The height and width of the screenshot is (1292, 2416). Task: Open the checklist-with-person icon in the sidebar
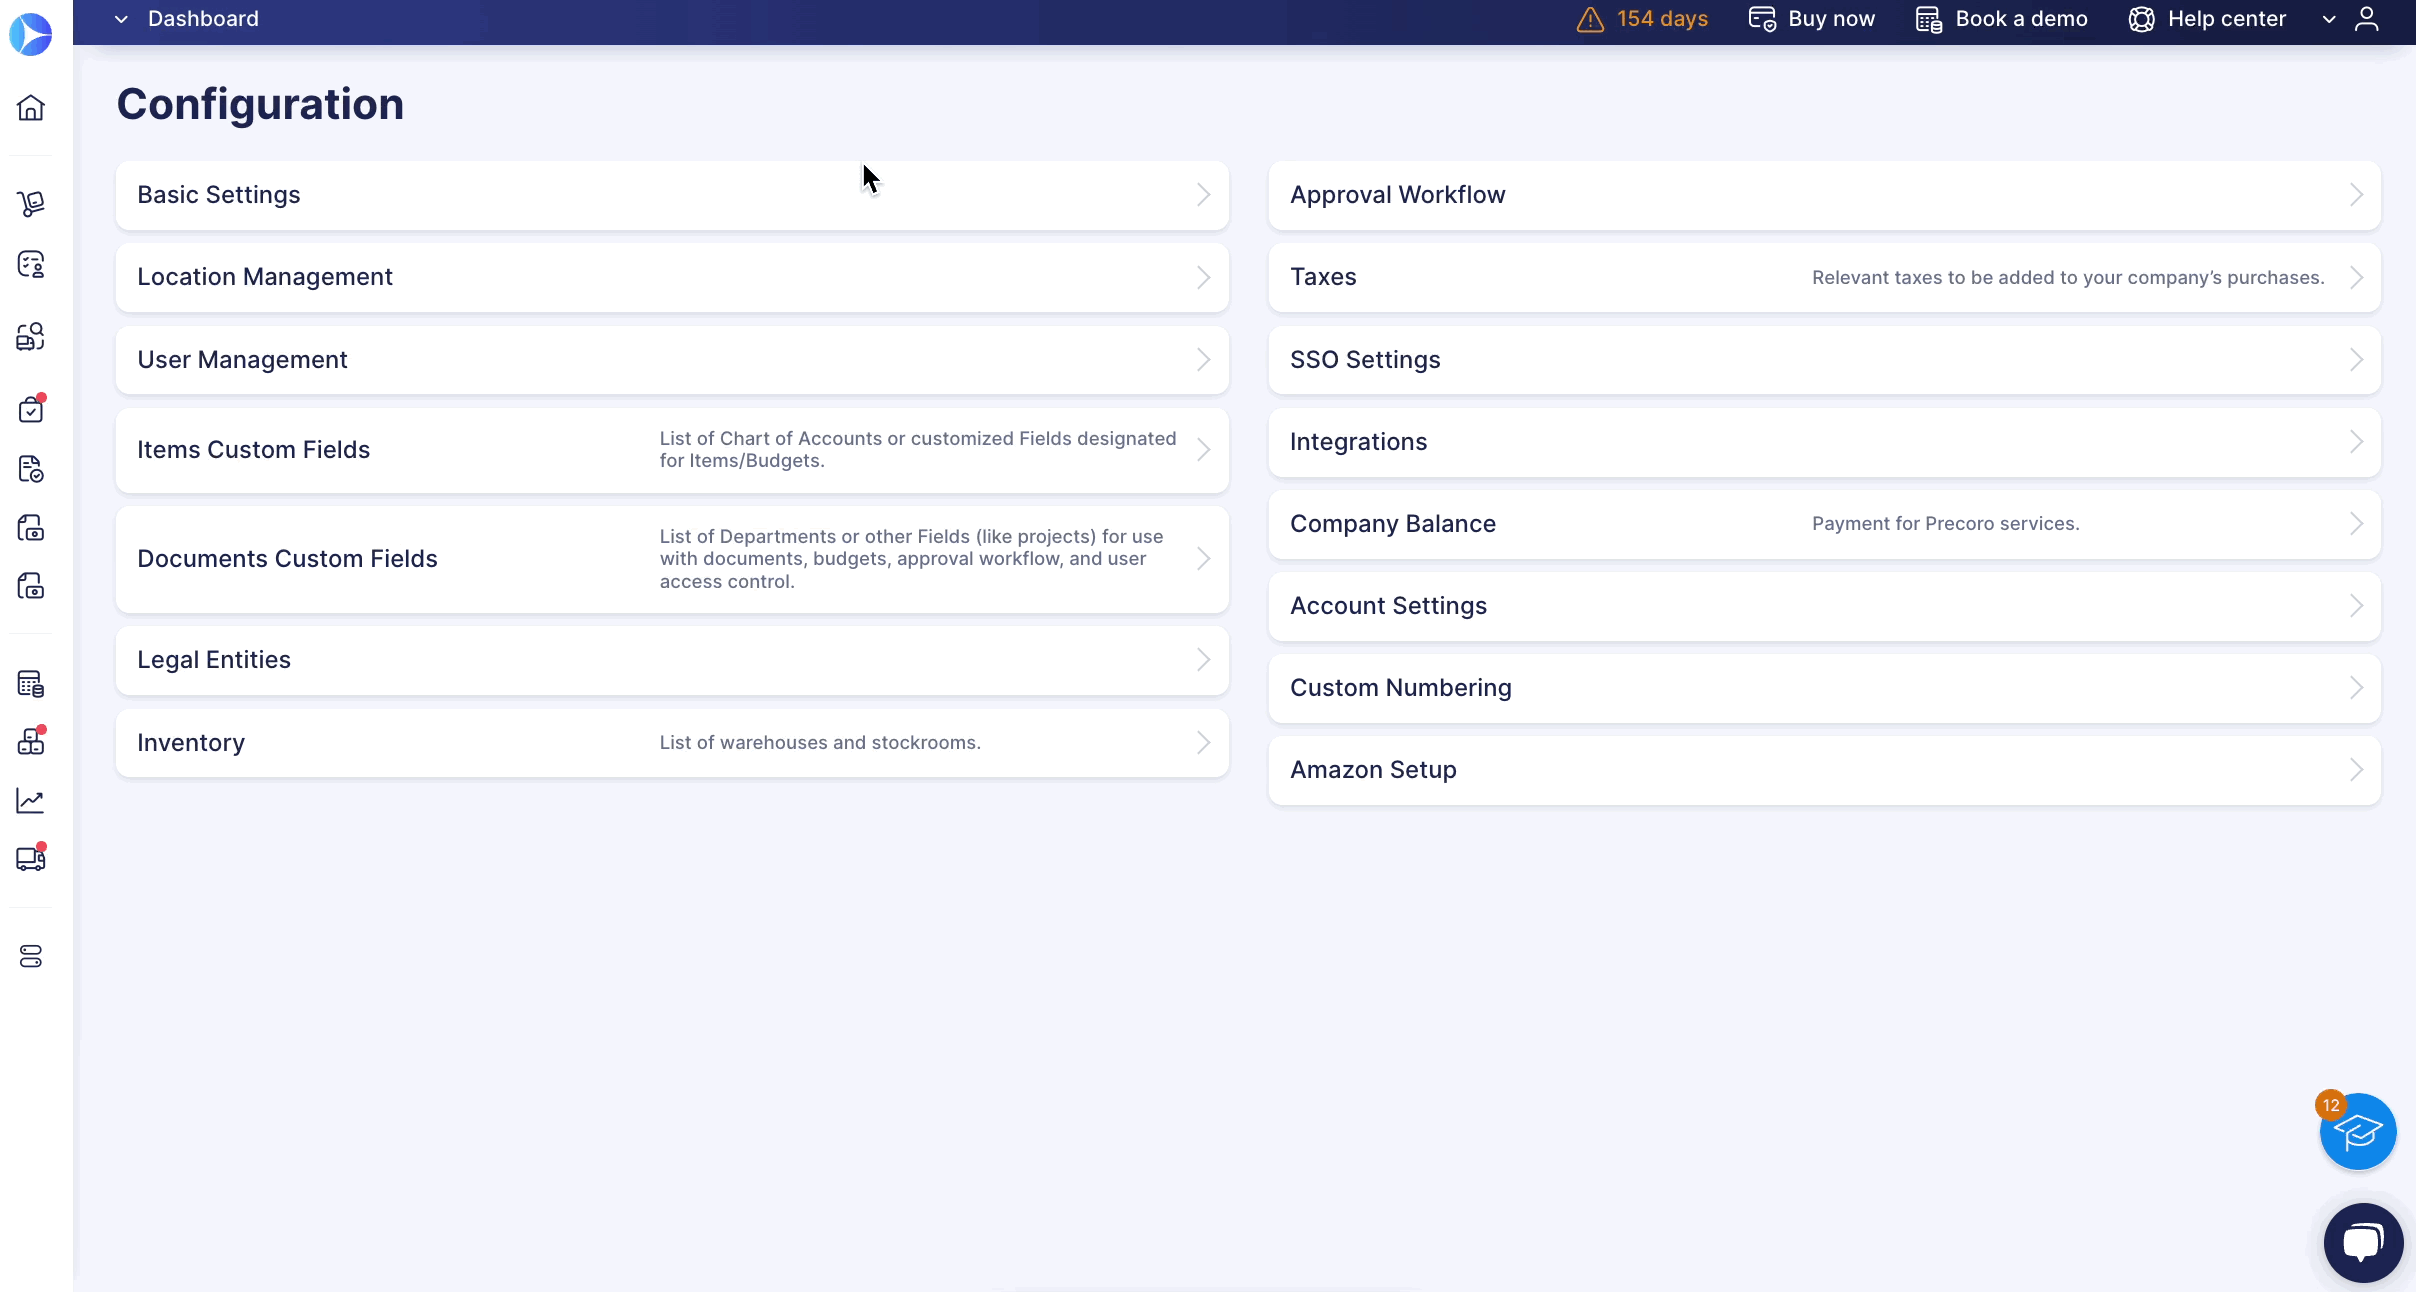pyautogui.click(x=31, y=264)
